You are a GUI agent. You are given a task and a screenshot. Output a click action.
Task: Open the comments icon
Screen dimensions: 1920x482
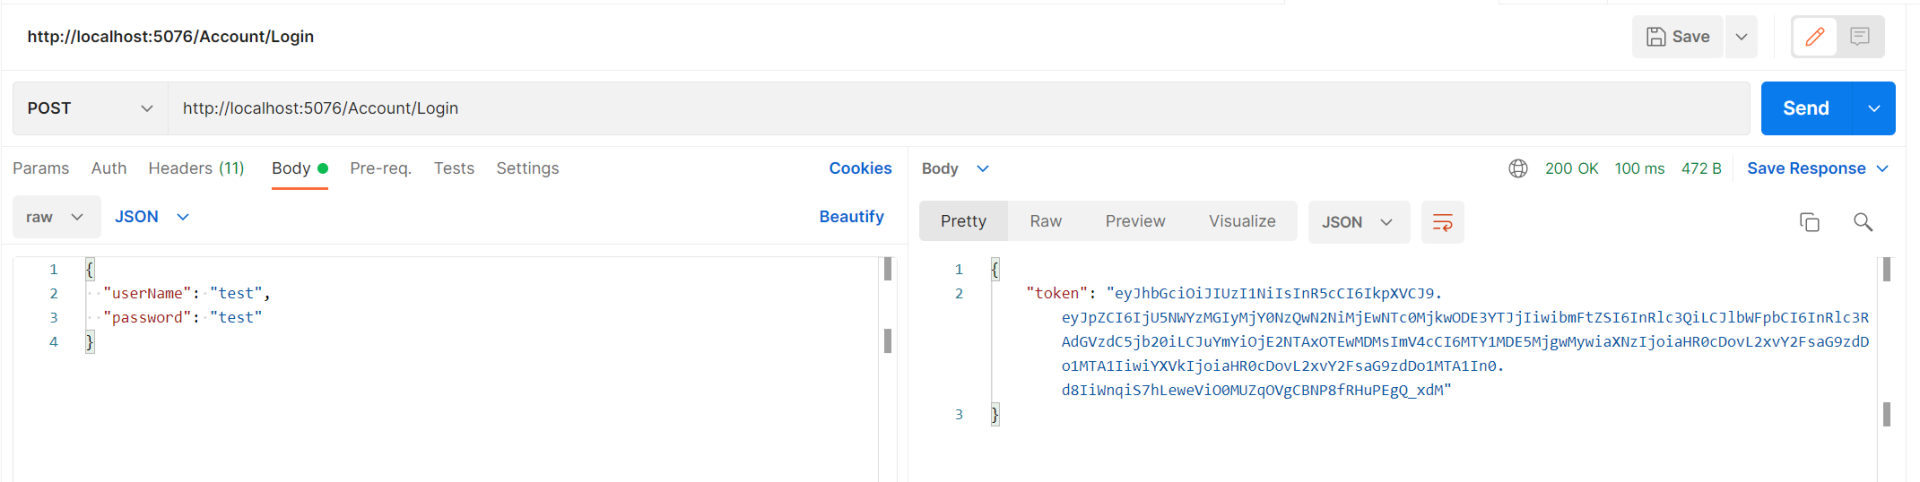1860,37
